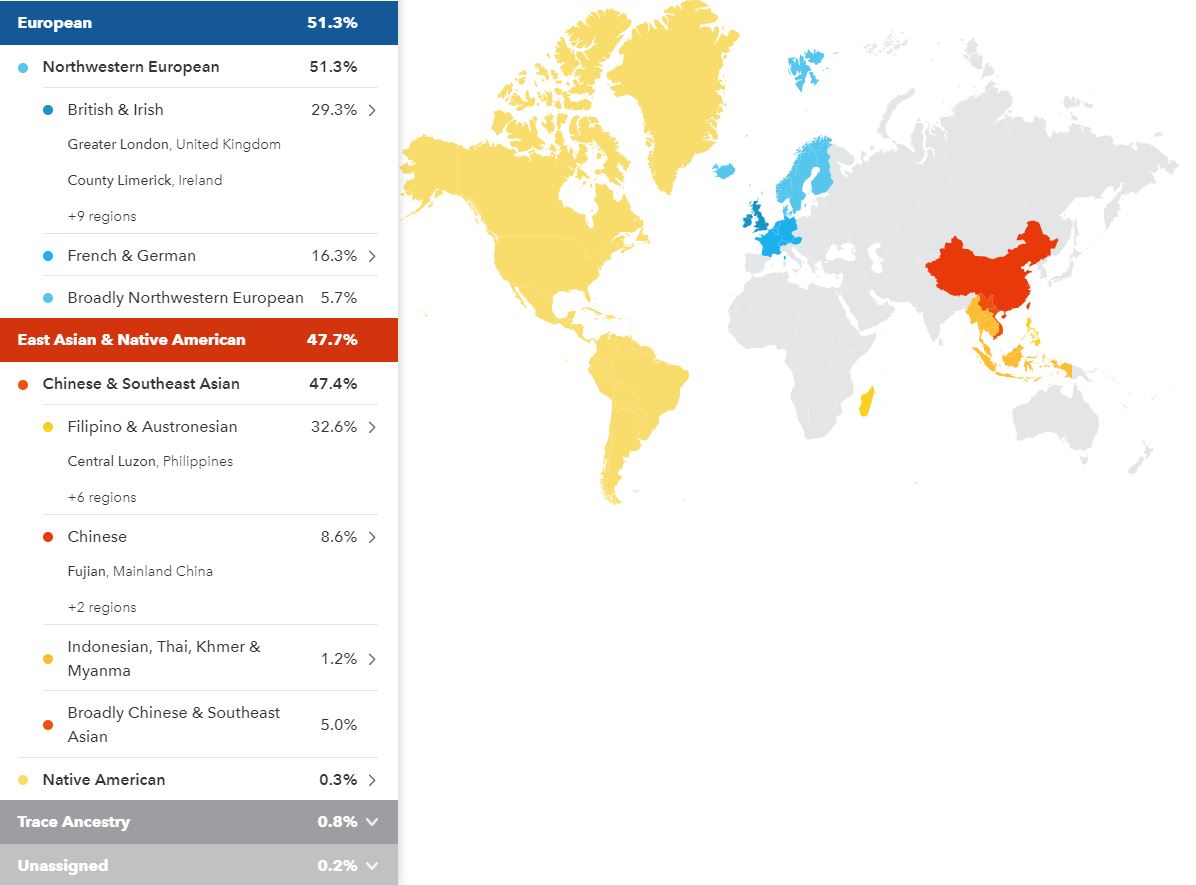The height and width of the screenshot is (885, 1196).
Task: Expand the Unassigned dropdown arrow
Action: coord(372,865)
